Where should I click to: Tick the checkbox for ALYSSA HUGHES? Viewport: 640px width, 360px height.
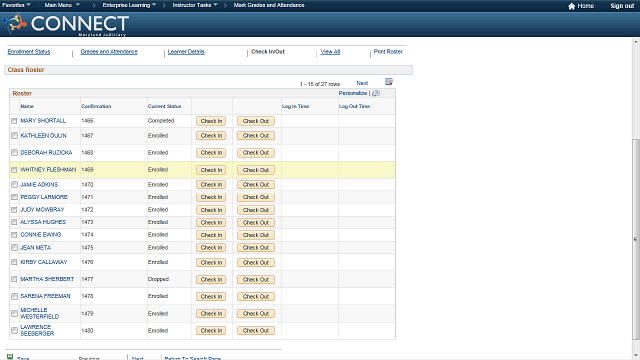tap(14, 222)
